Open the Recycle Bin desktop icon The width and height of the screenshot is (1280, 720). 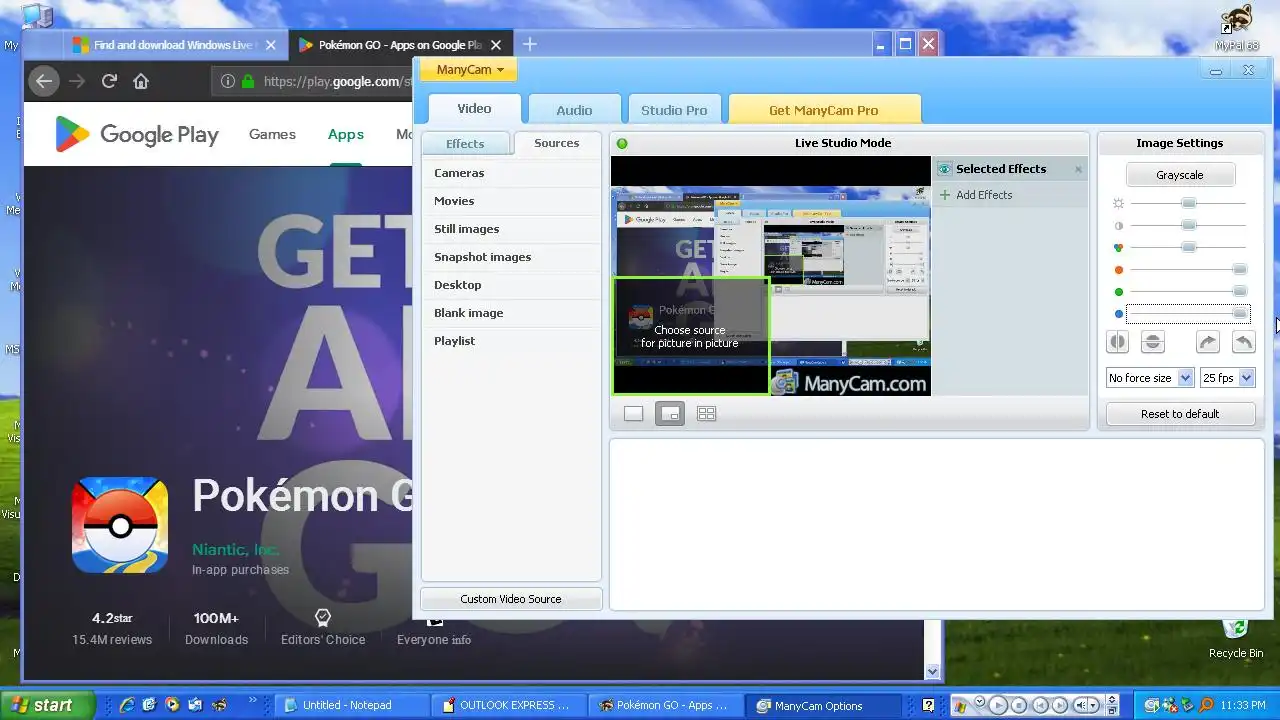1236,637
